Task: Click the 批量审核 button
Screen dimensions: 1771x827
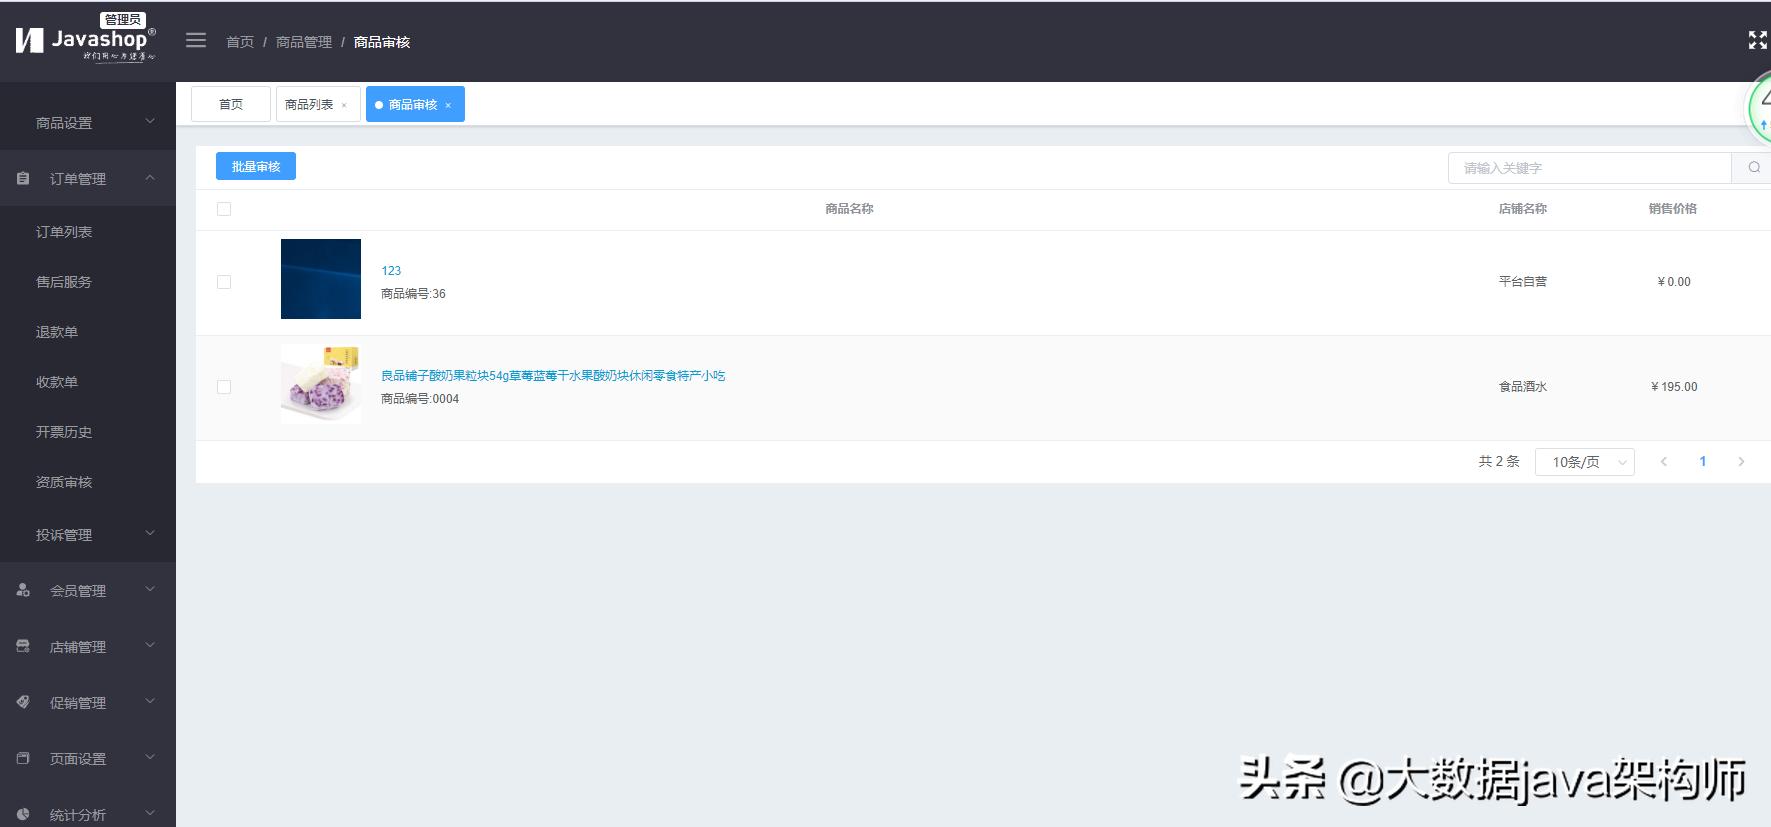Action: click(256, 166)
